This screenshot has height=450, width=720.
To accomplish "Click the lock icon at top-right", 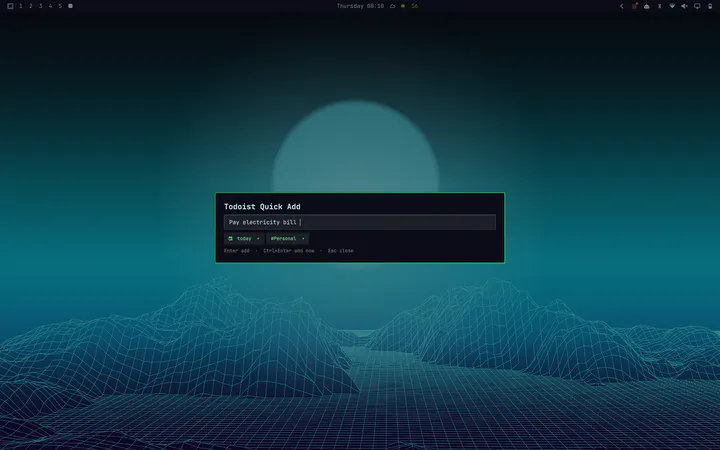I will pos(710,6).
